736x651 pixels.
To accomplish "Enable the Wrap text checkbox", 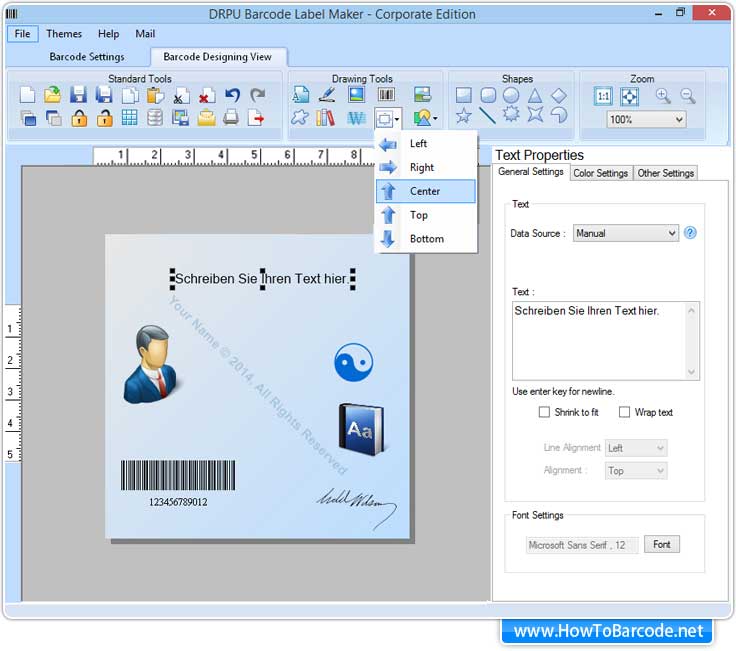I will pos(624,412).
